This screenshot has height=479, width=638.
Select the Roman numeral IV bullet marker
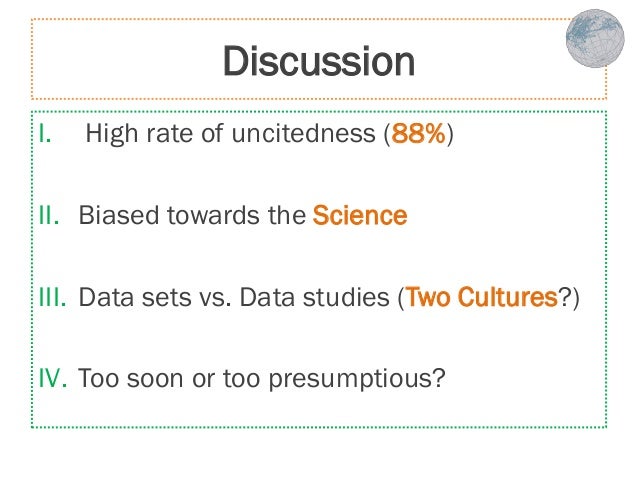[53, 379]
